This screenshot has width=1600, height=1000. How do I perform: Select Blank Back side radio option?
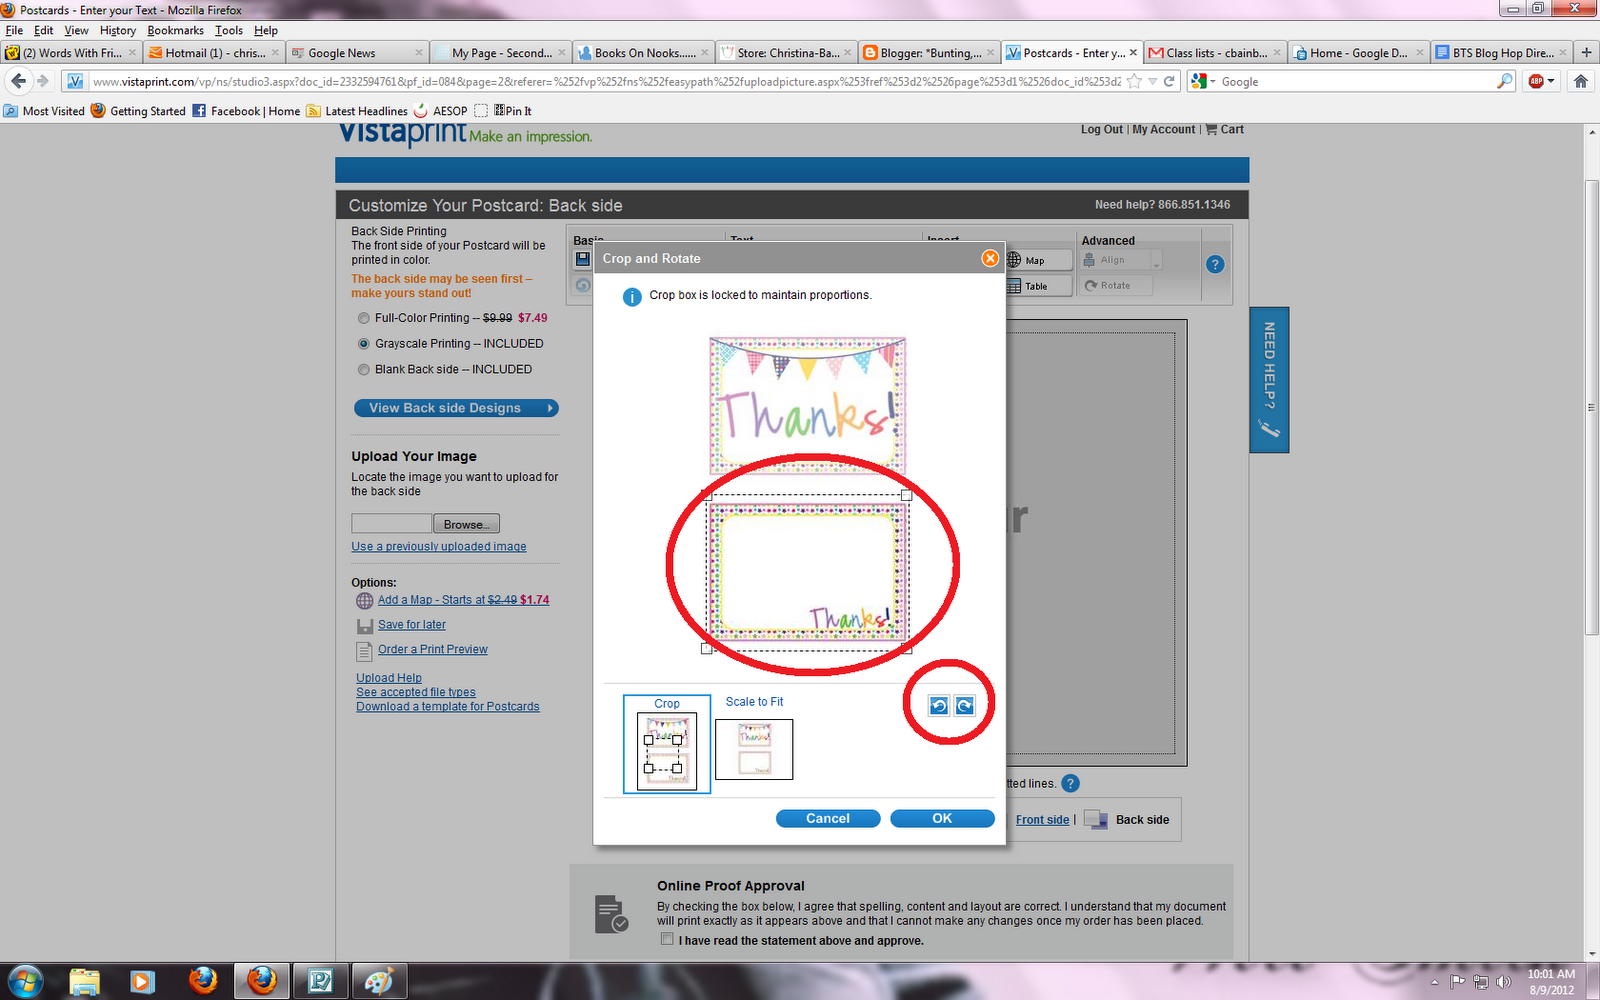(364, 370)
